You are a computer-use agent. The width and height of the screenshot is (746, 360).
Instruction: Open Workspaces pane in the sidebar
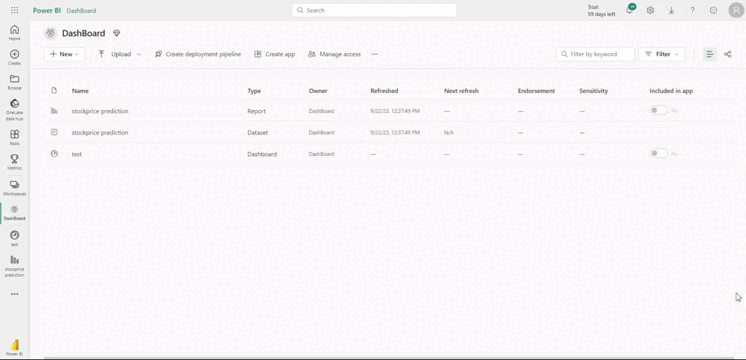click(14, 188)
